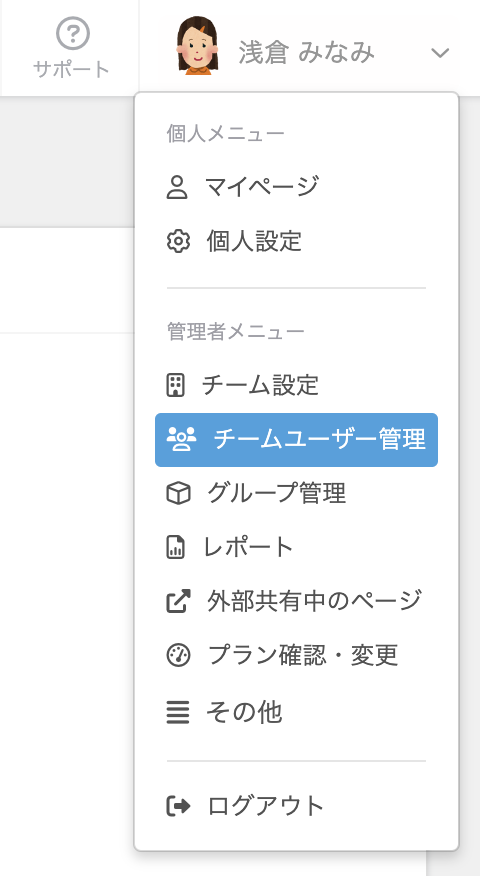Image resolution: width=480 pixels, height=876 pixels.
Task: Click the gauge icon beside プラン確認・変更
Action: pos(178,655)
